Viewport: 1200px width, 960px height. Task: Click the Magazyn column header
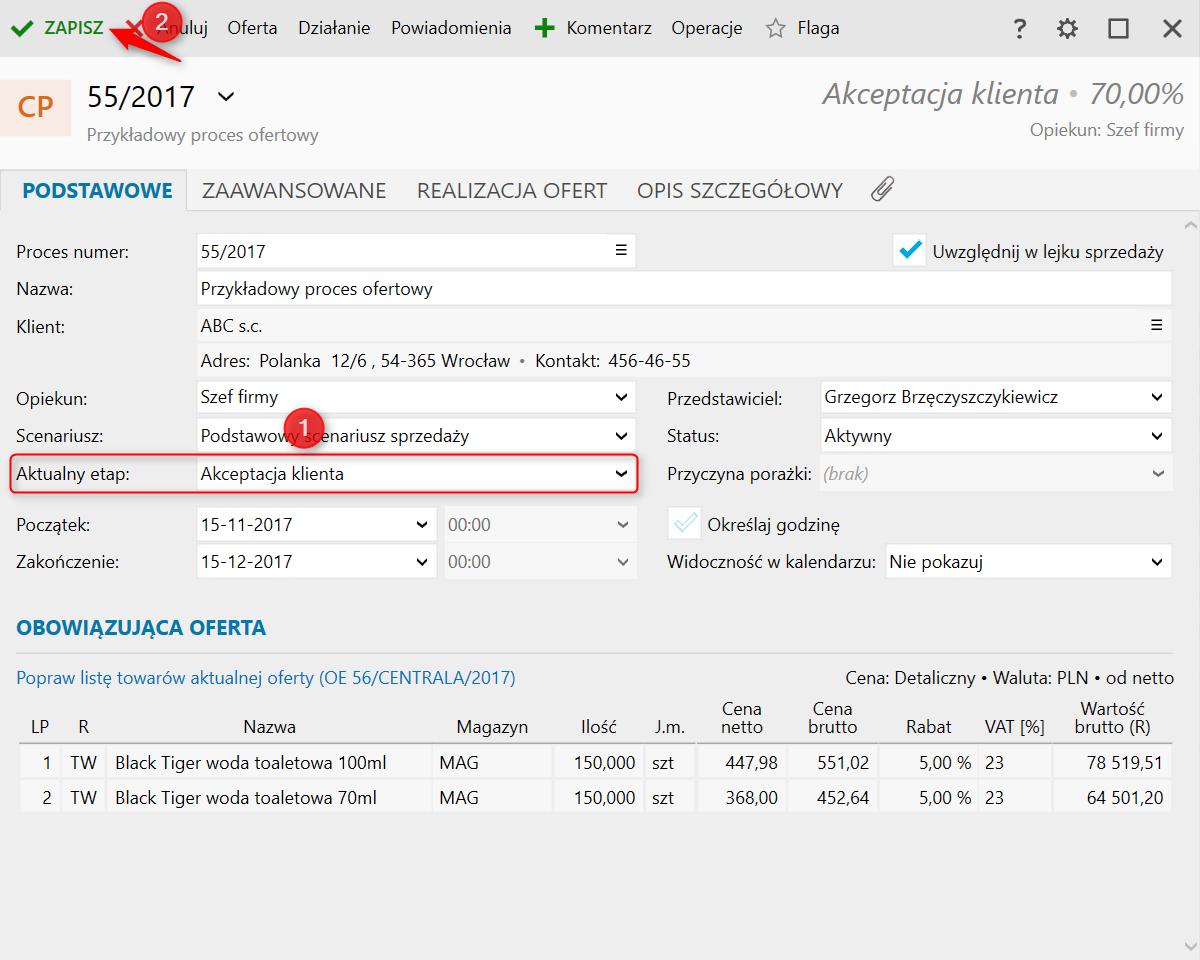[x=492, y=727]
